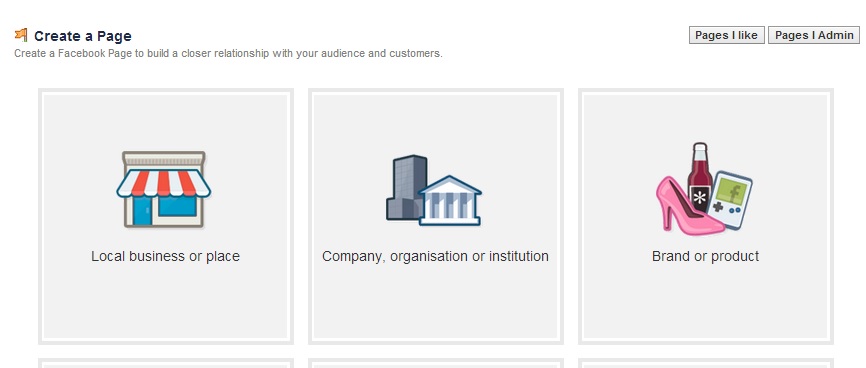Choose the Brand or product label

(x=705, y=256)
